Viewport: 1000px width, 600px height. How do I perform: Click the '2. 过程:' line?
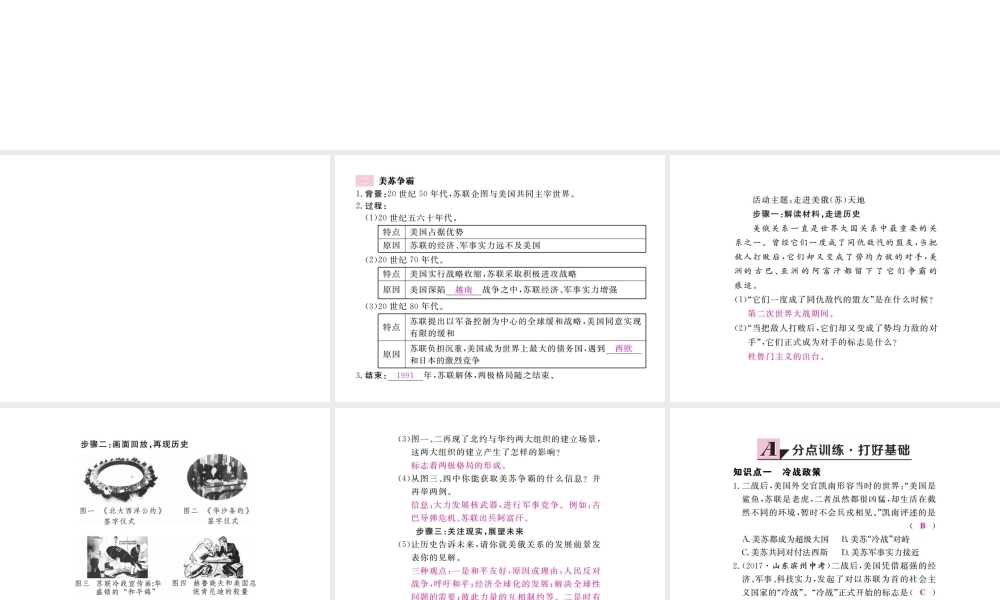371,206
